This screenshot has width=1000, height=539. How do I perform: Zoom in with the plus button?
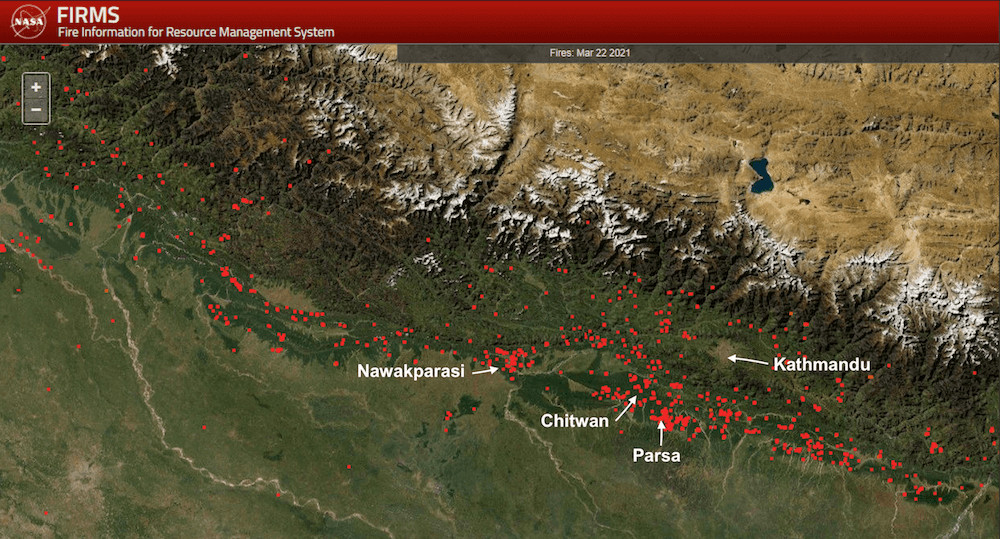click(x=36, y=87)
